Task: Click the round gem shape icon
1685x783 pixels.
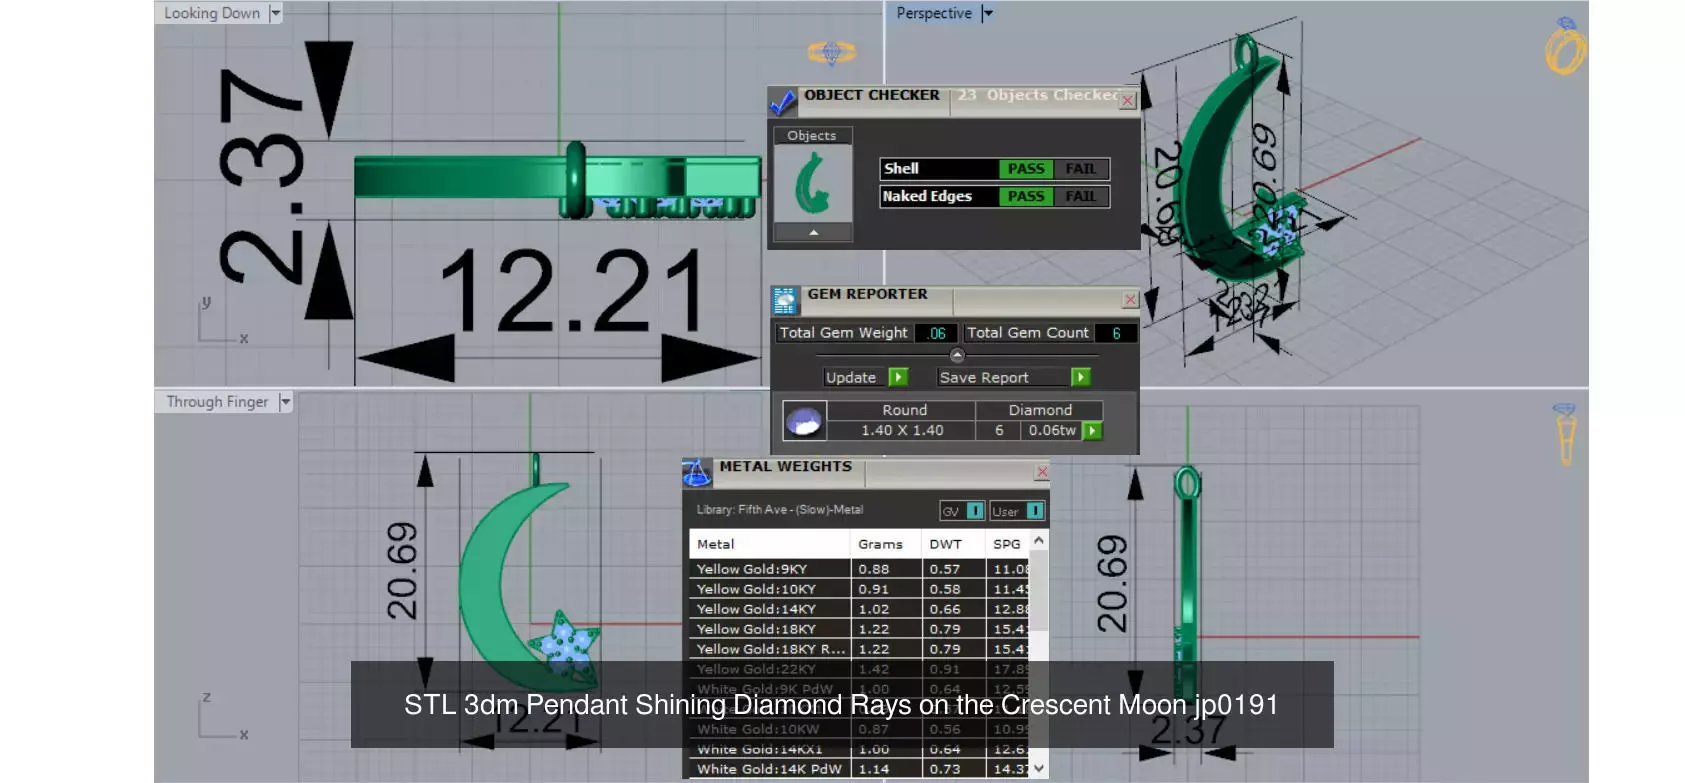Action: (x=804, y=421)
